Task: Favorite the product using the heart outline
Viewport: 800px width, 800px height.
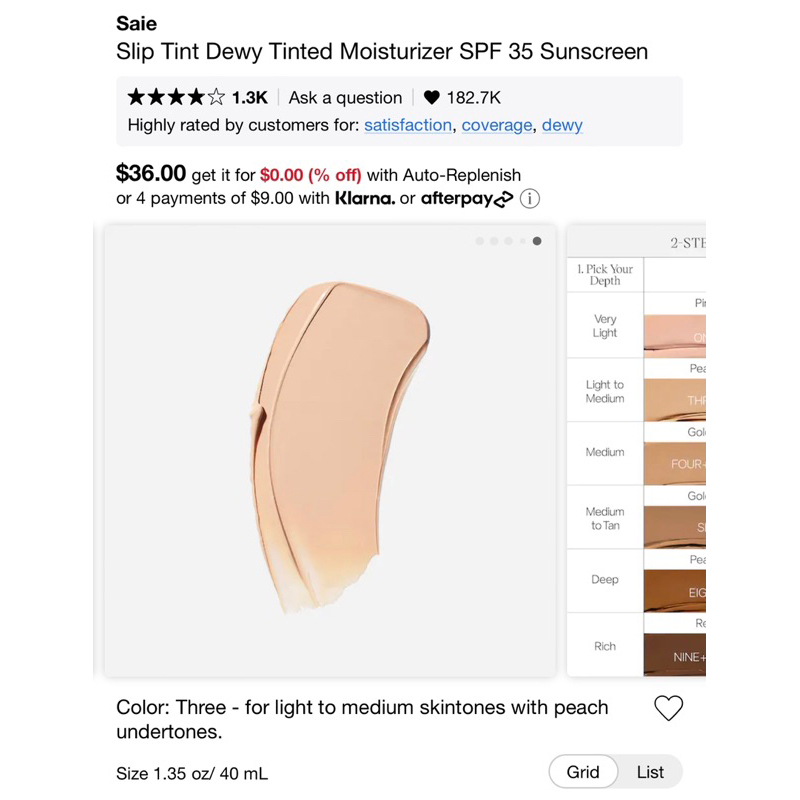Action: coord(670,708)
